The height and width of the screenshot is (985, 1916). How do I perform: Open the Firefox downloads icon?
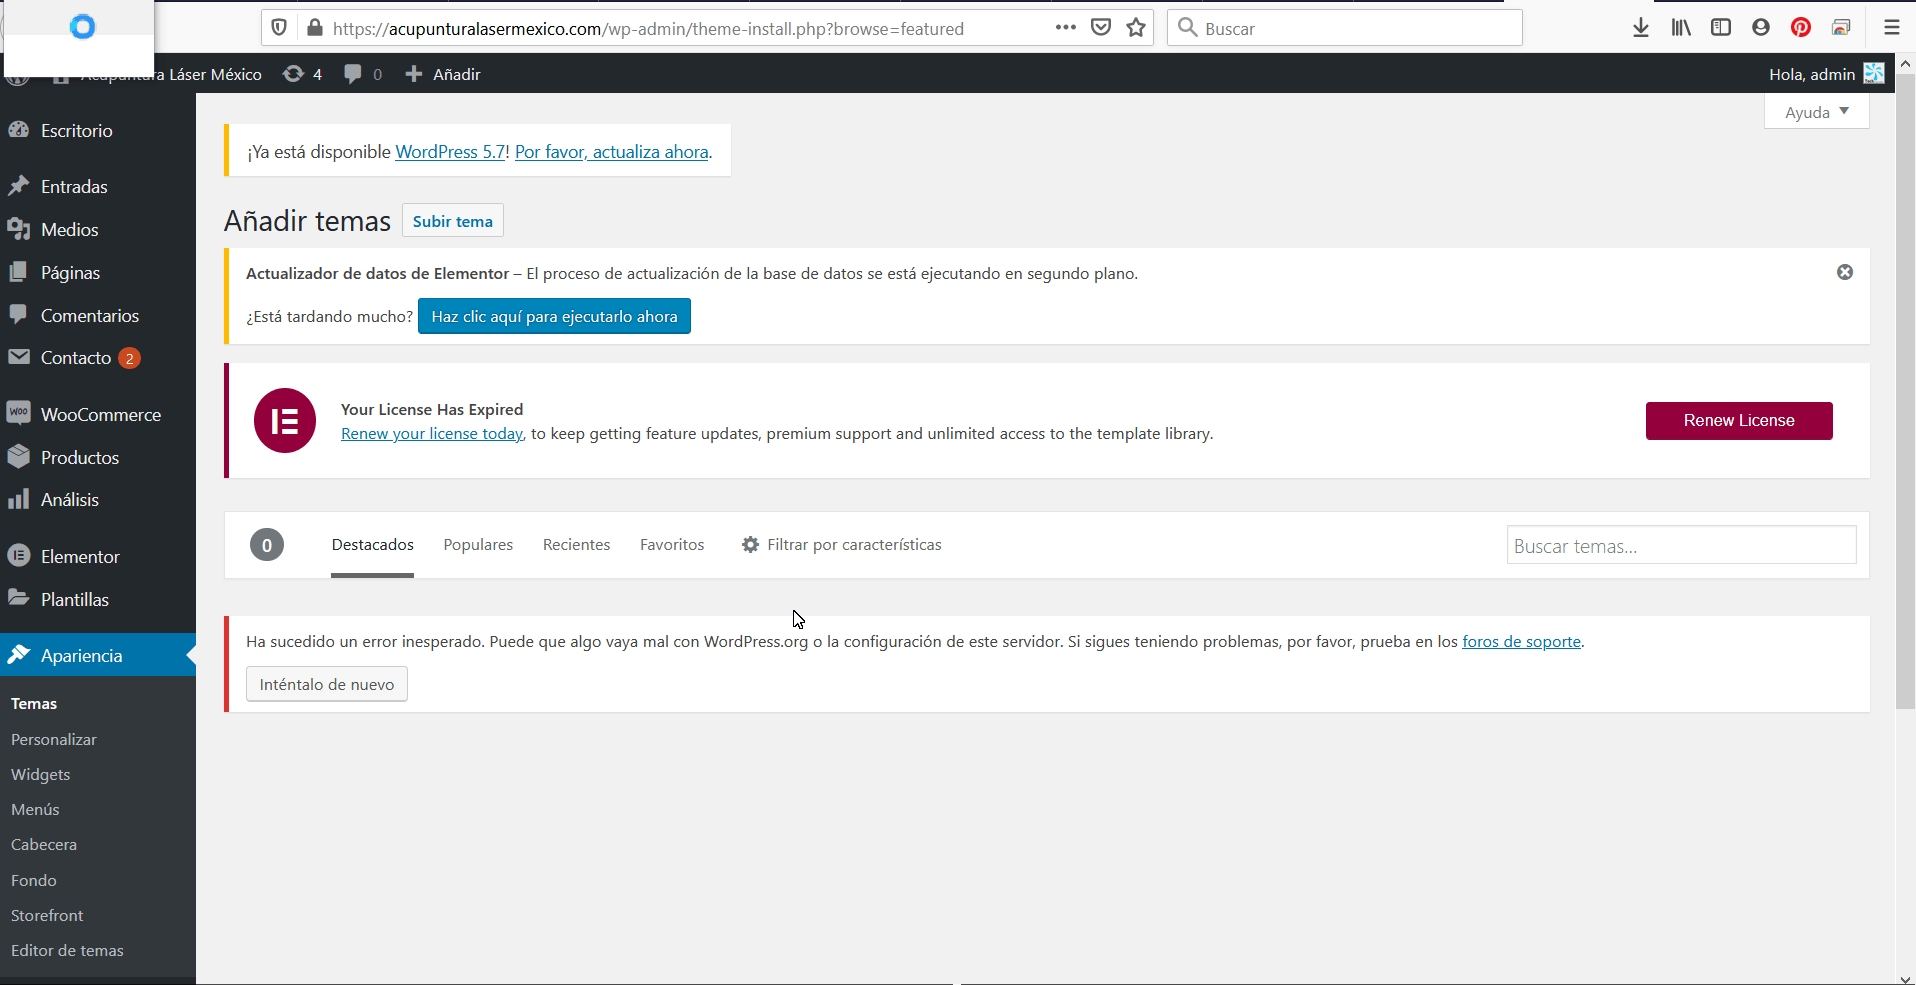click(1640, 28)
